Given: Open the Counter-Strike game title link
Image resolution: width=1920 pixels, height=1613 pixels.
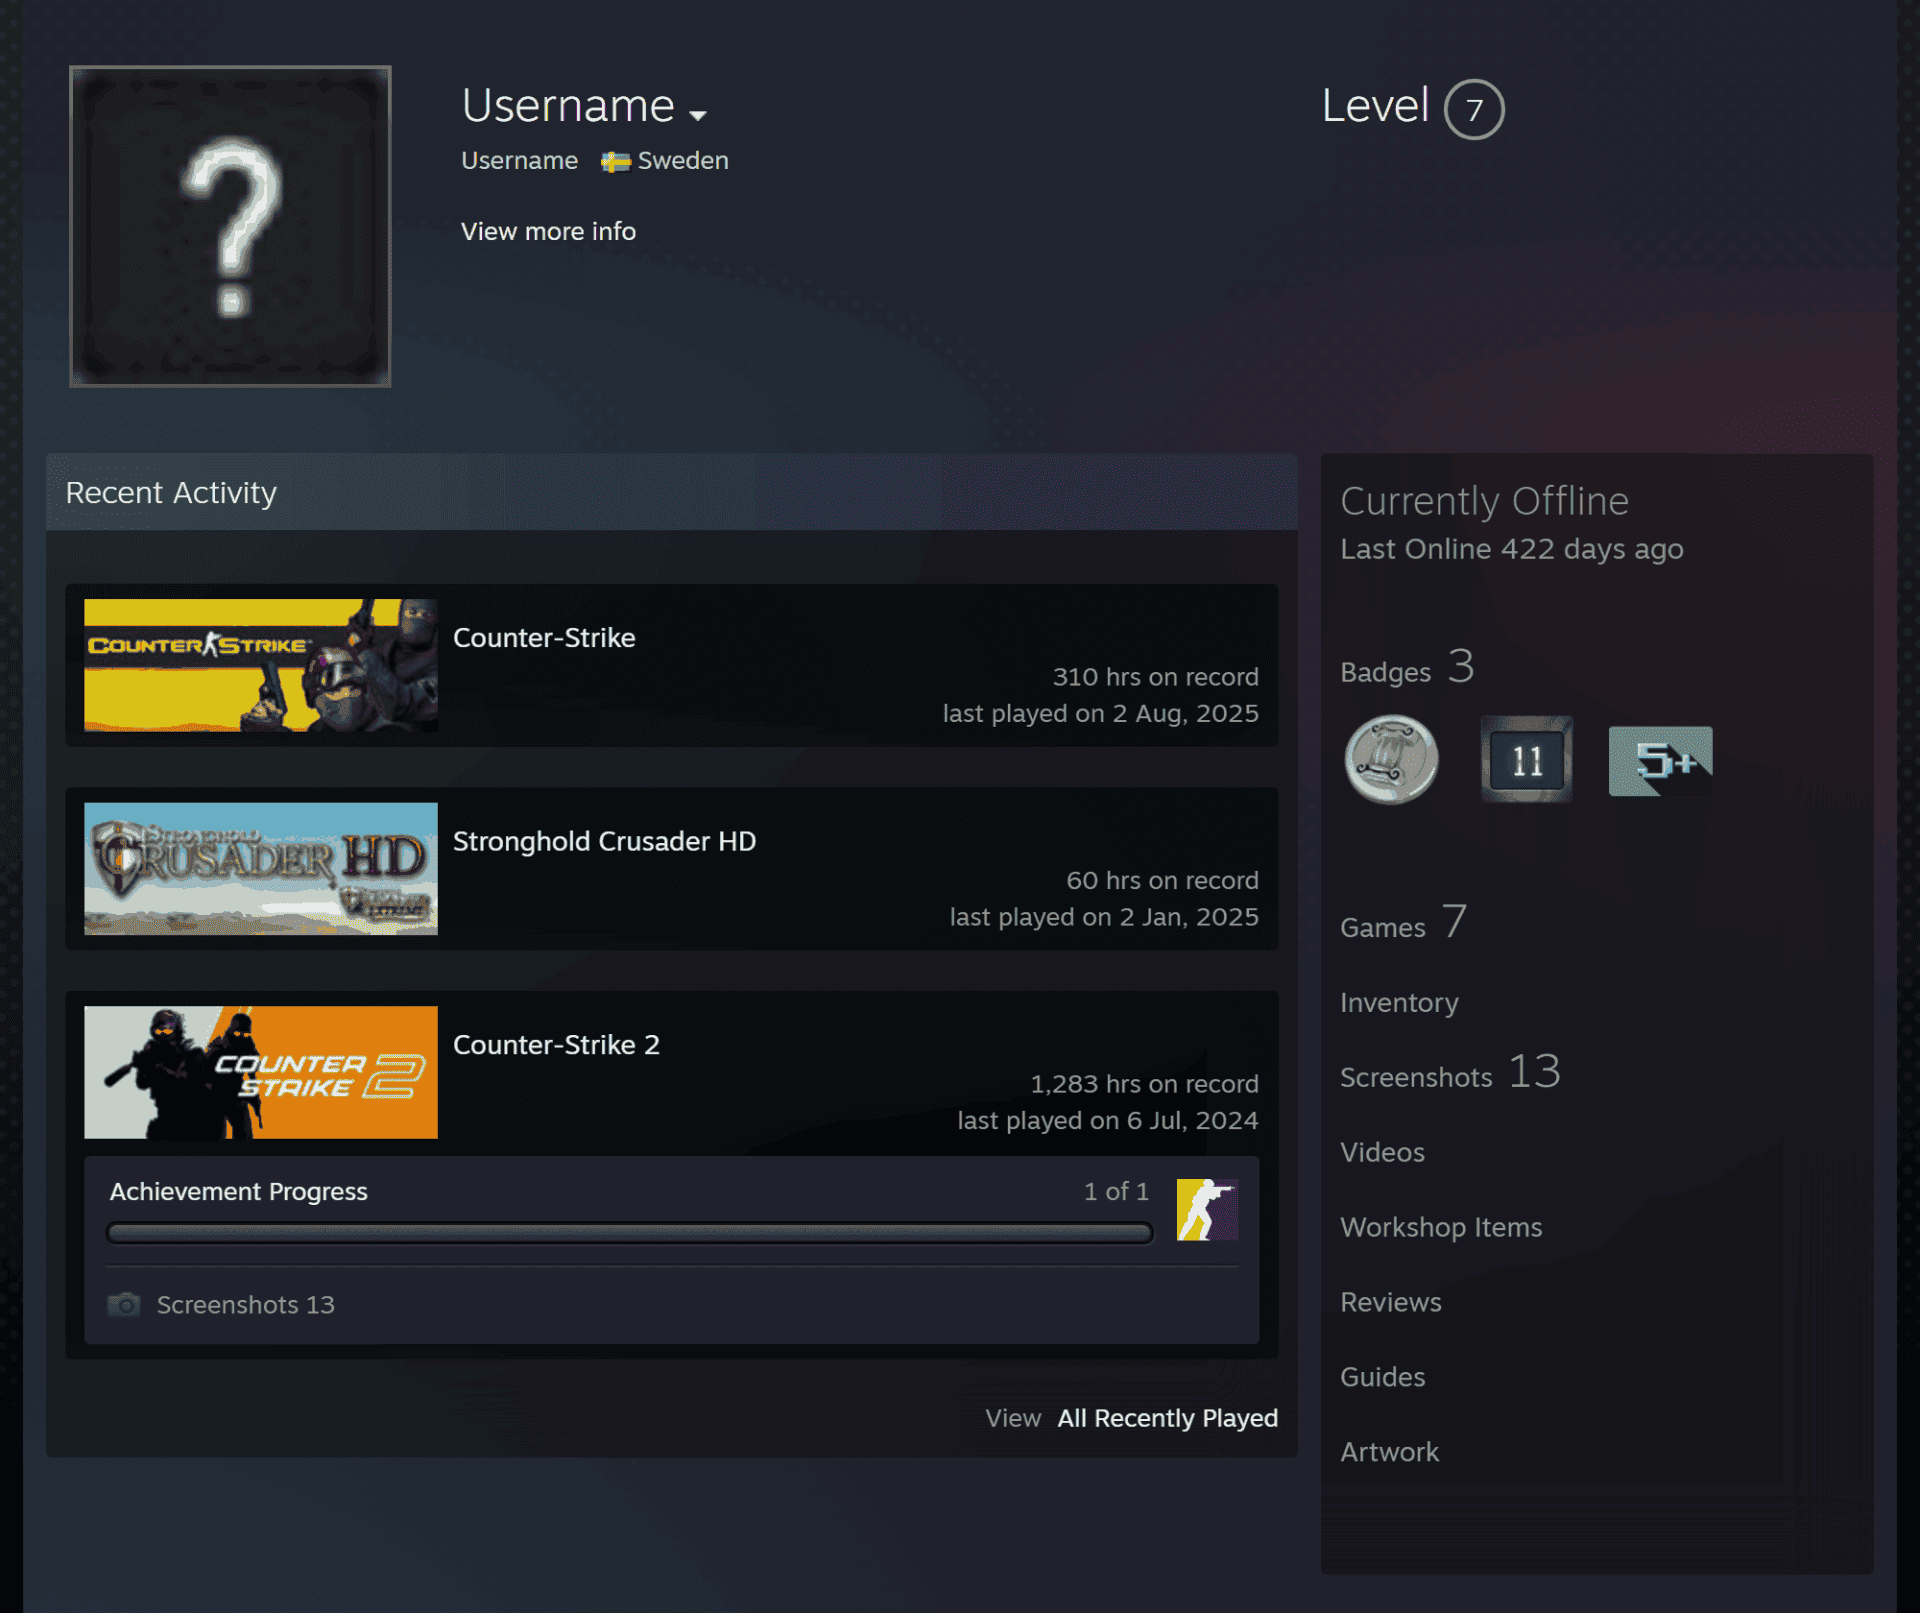Looking at the screenshot, I should pyautogui.click(x=544, y=638).
